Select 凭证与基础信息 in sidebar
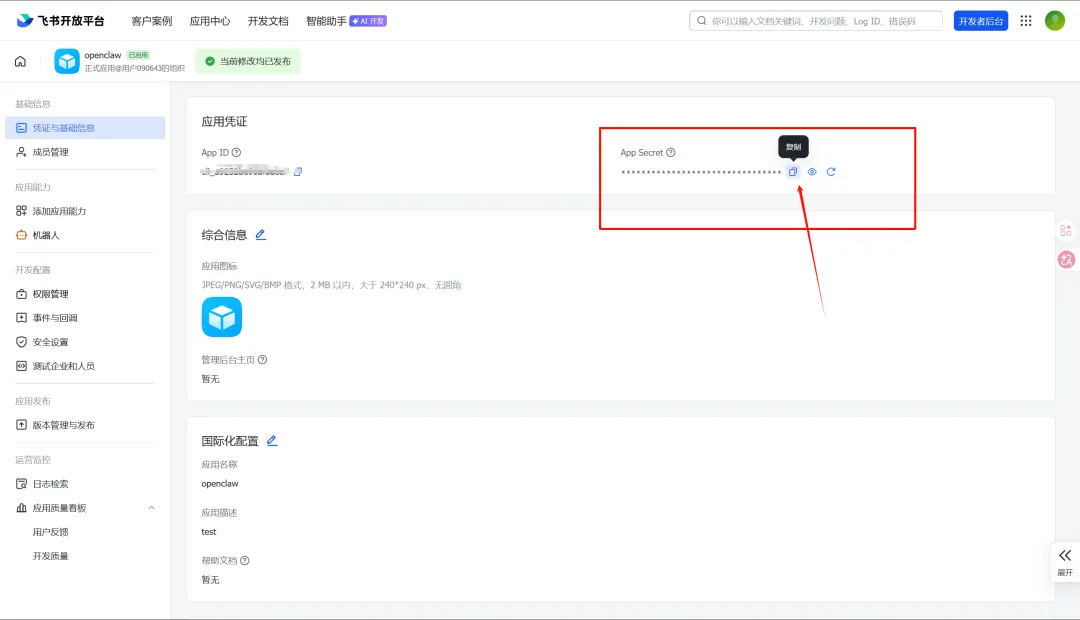This screenshot has height=620, width=1080. (x=85, y=128)
